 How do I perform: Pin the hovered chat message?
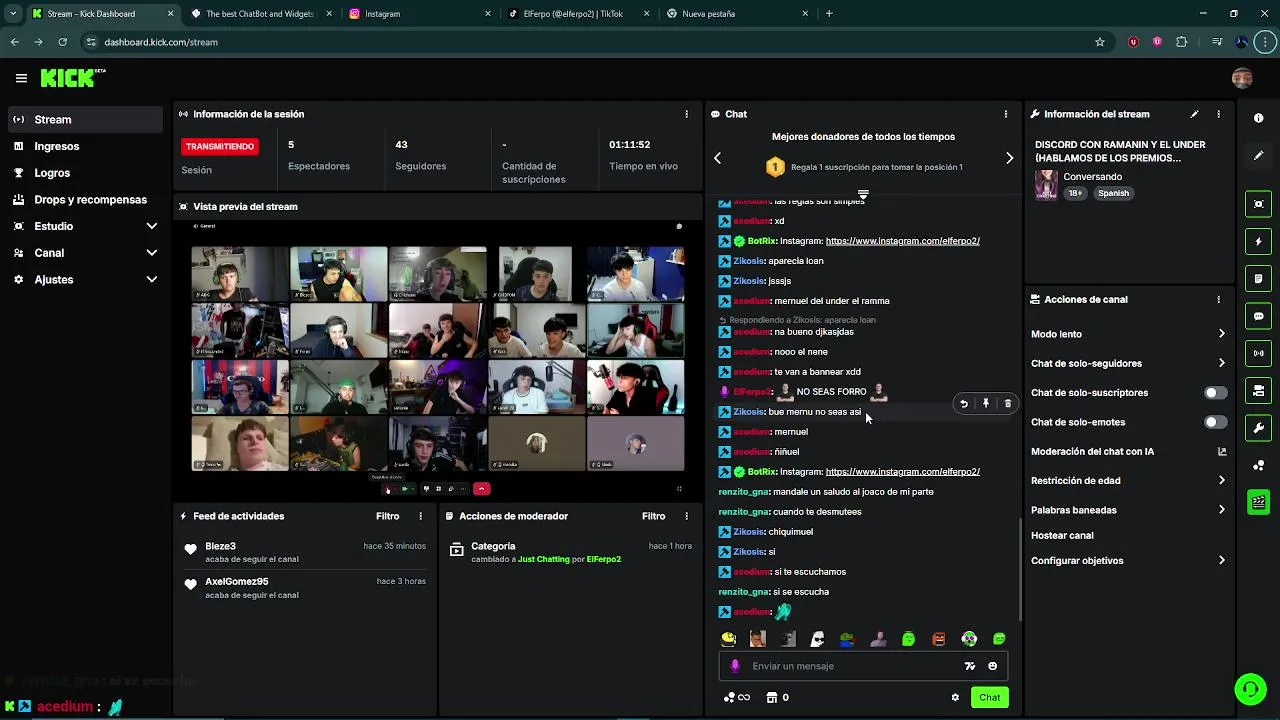pos(985,404)
